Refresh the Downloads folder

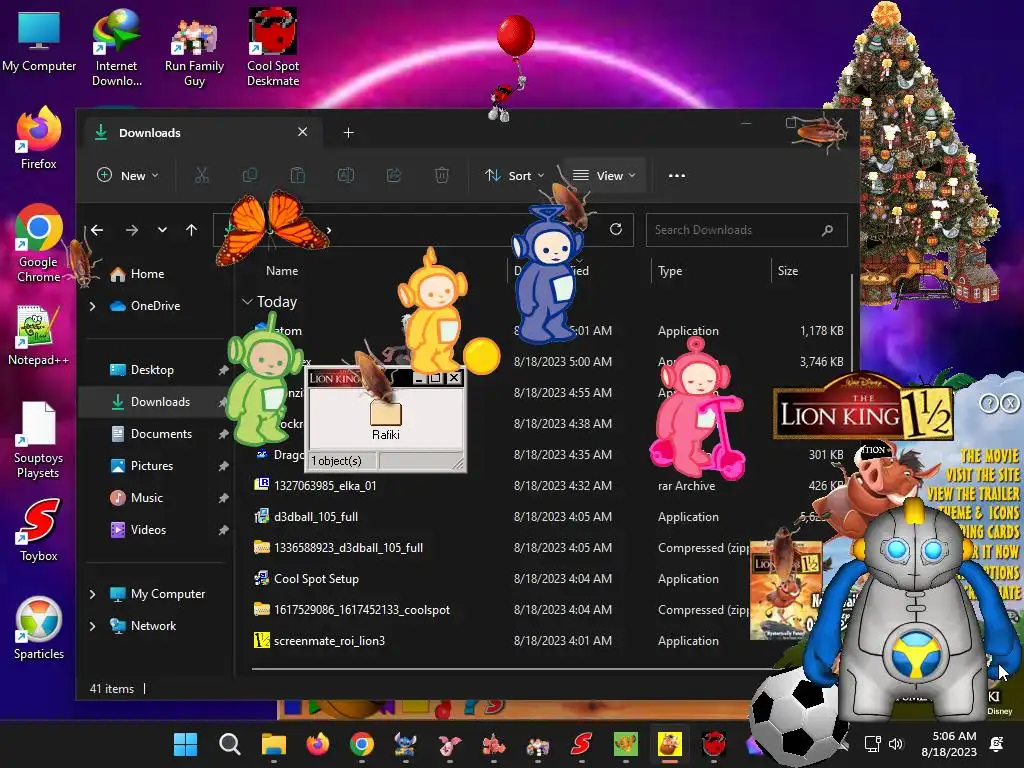[x=616, y=229]
